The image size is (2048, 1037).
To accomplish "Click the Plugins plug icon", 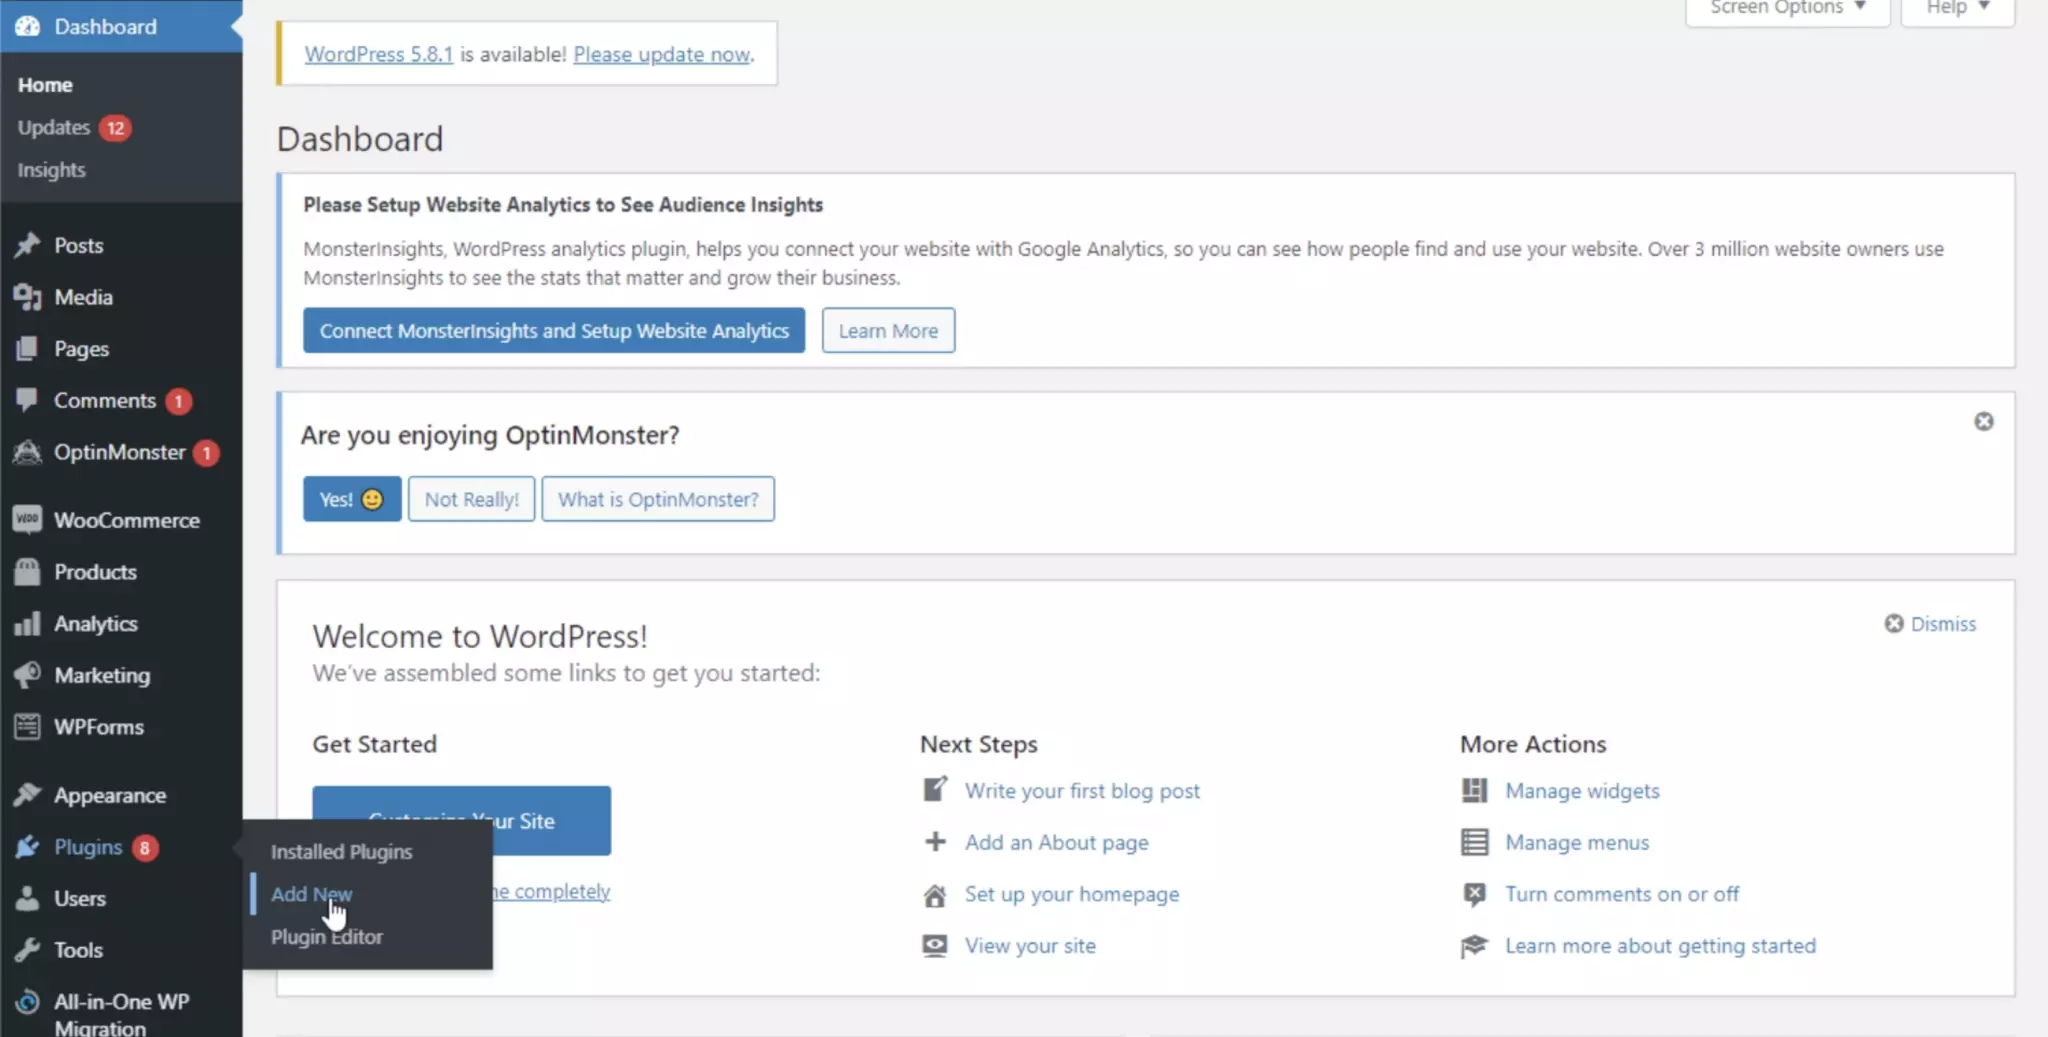I will click(x=28, y=847).
